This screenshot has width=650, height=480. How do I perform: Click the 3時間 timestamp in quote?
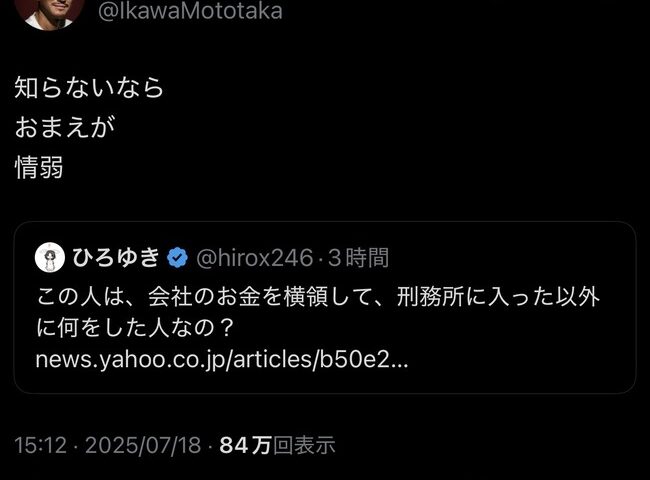(359, 258)
